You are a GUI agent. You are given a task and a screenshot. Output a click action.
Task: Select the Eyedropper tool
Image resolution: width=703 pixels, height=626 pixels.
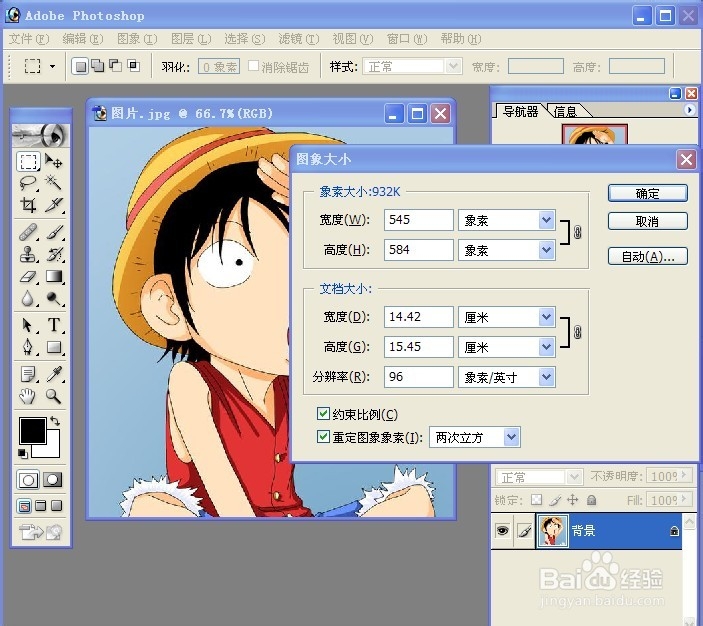[54, 374]
